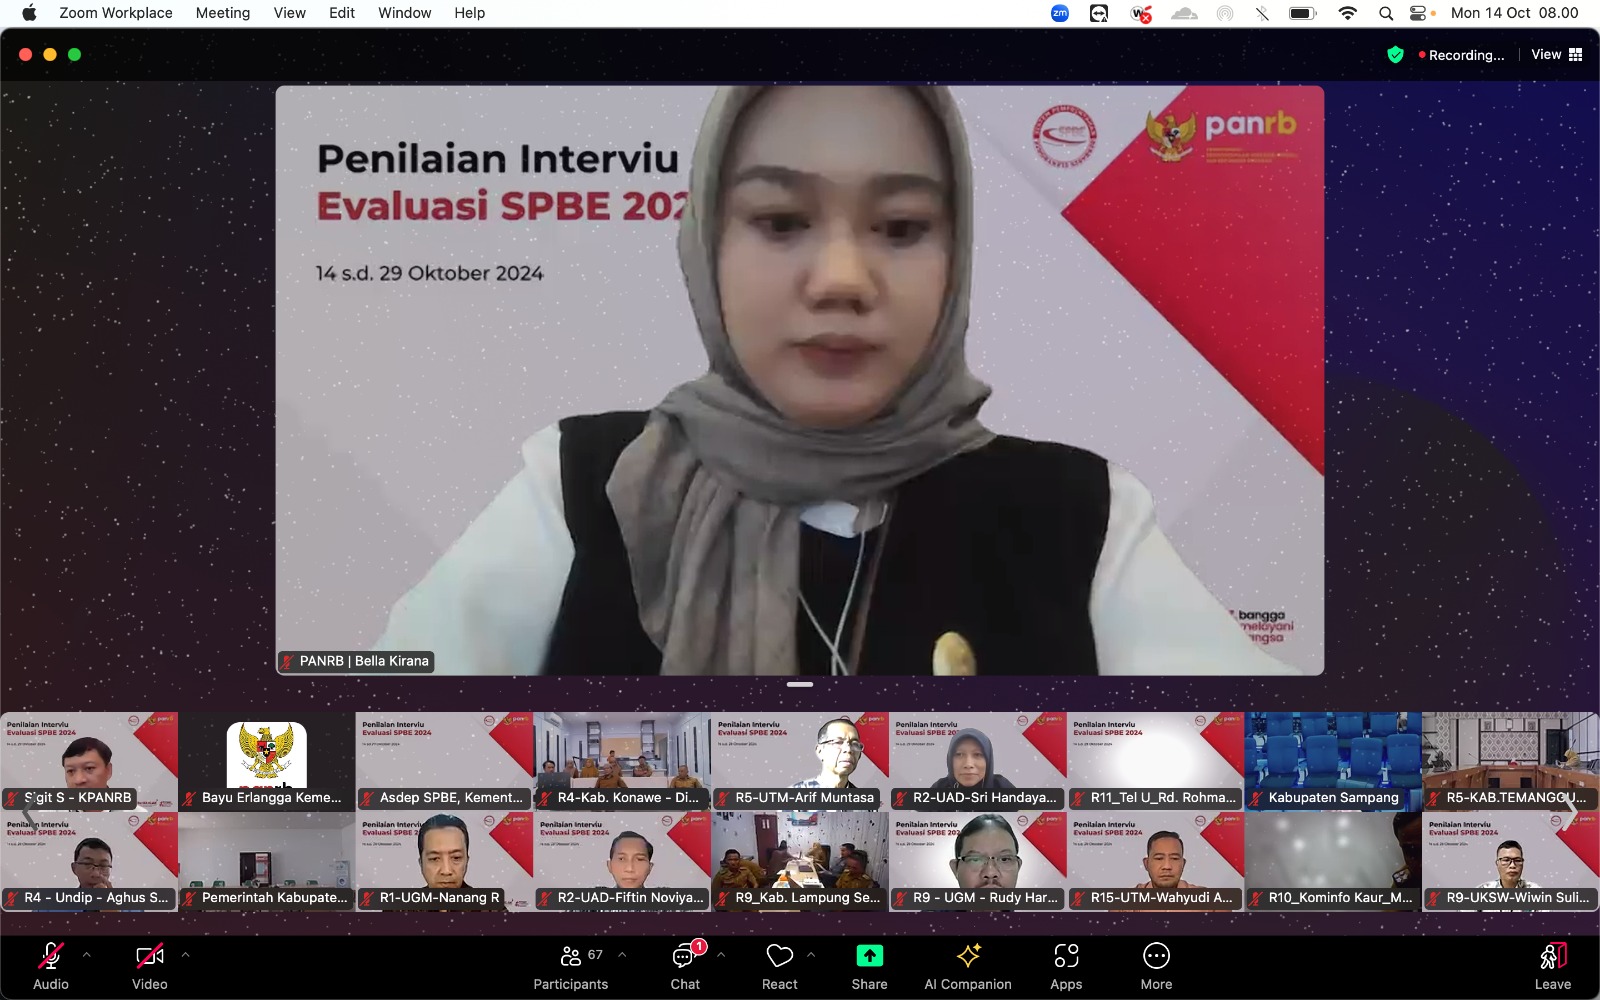Click AirDrop icon in menu bar
Screen dimensions: 1600x1000
pos(1225,13)
